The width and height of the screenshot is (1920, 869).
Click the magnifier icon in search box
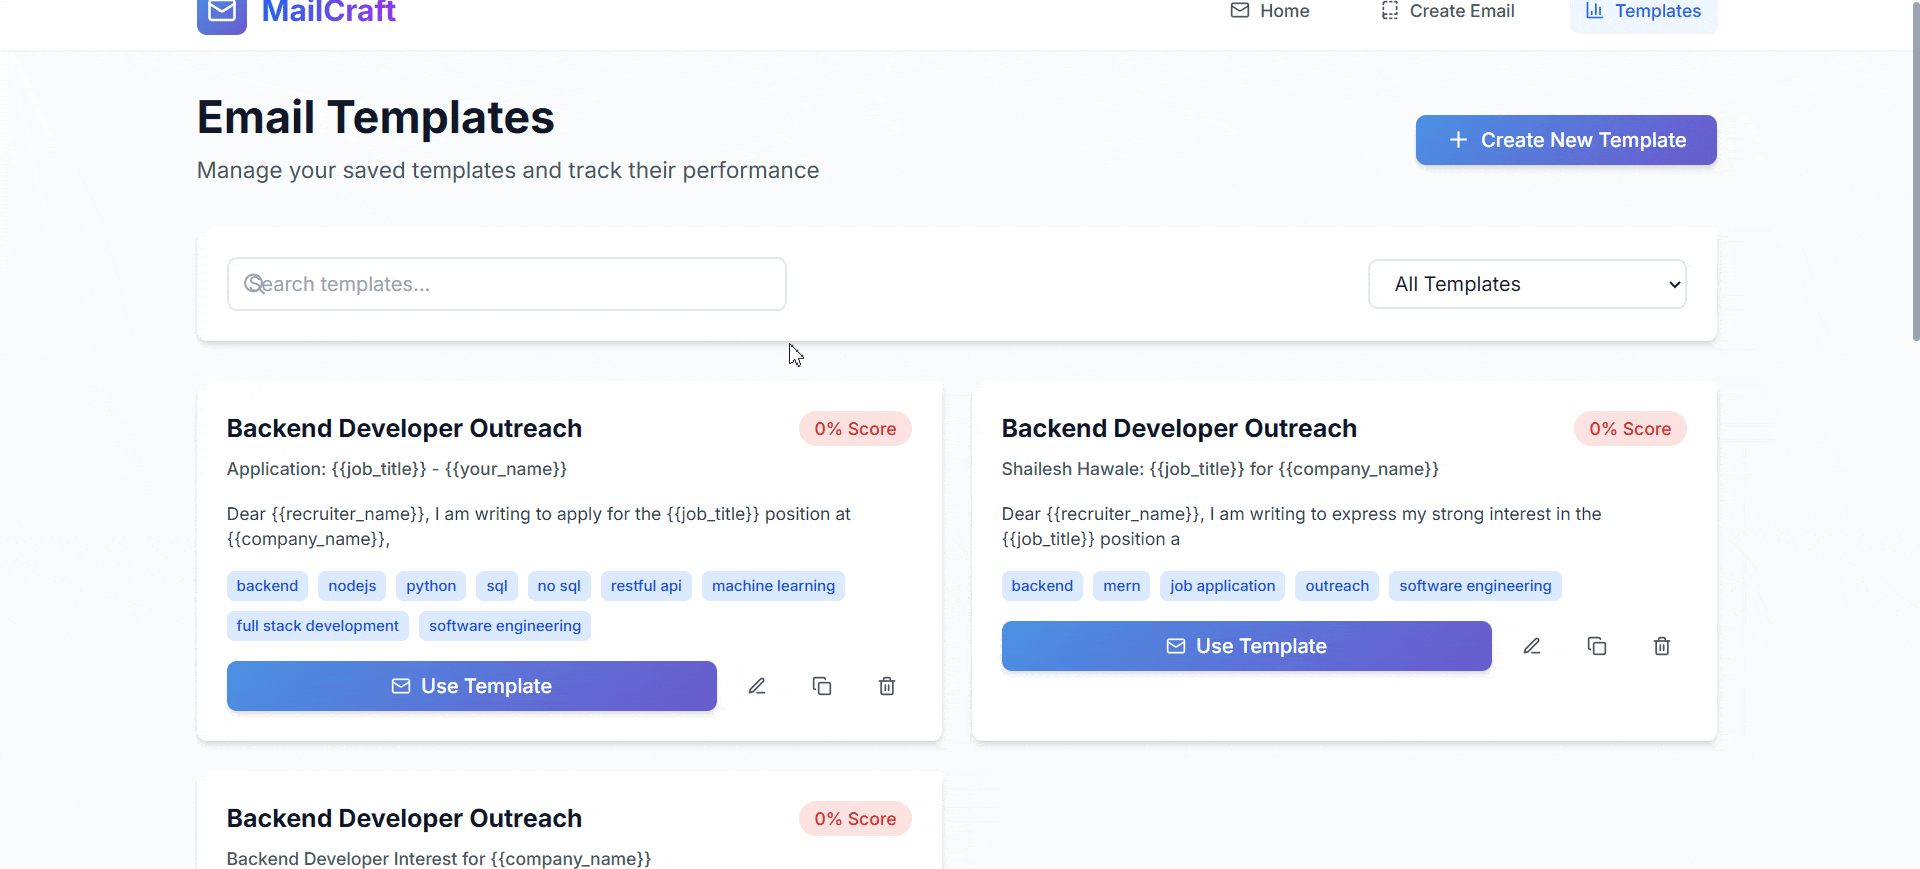(254, 284)
